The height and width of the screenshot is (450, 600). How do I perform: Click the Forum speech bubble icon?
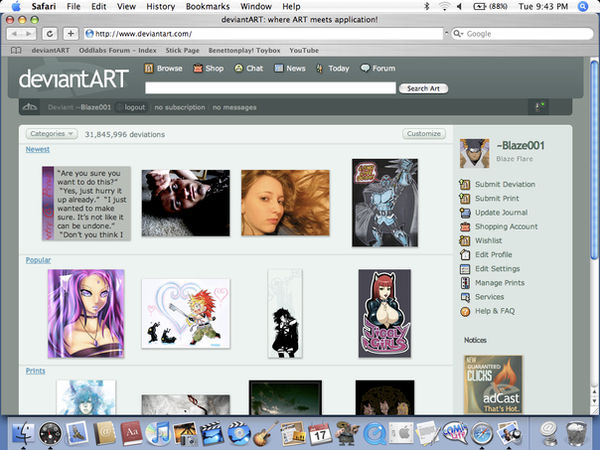coord(365,68)
